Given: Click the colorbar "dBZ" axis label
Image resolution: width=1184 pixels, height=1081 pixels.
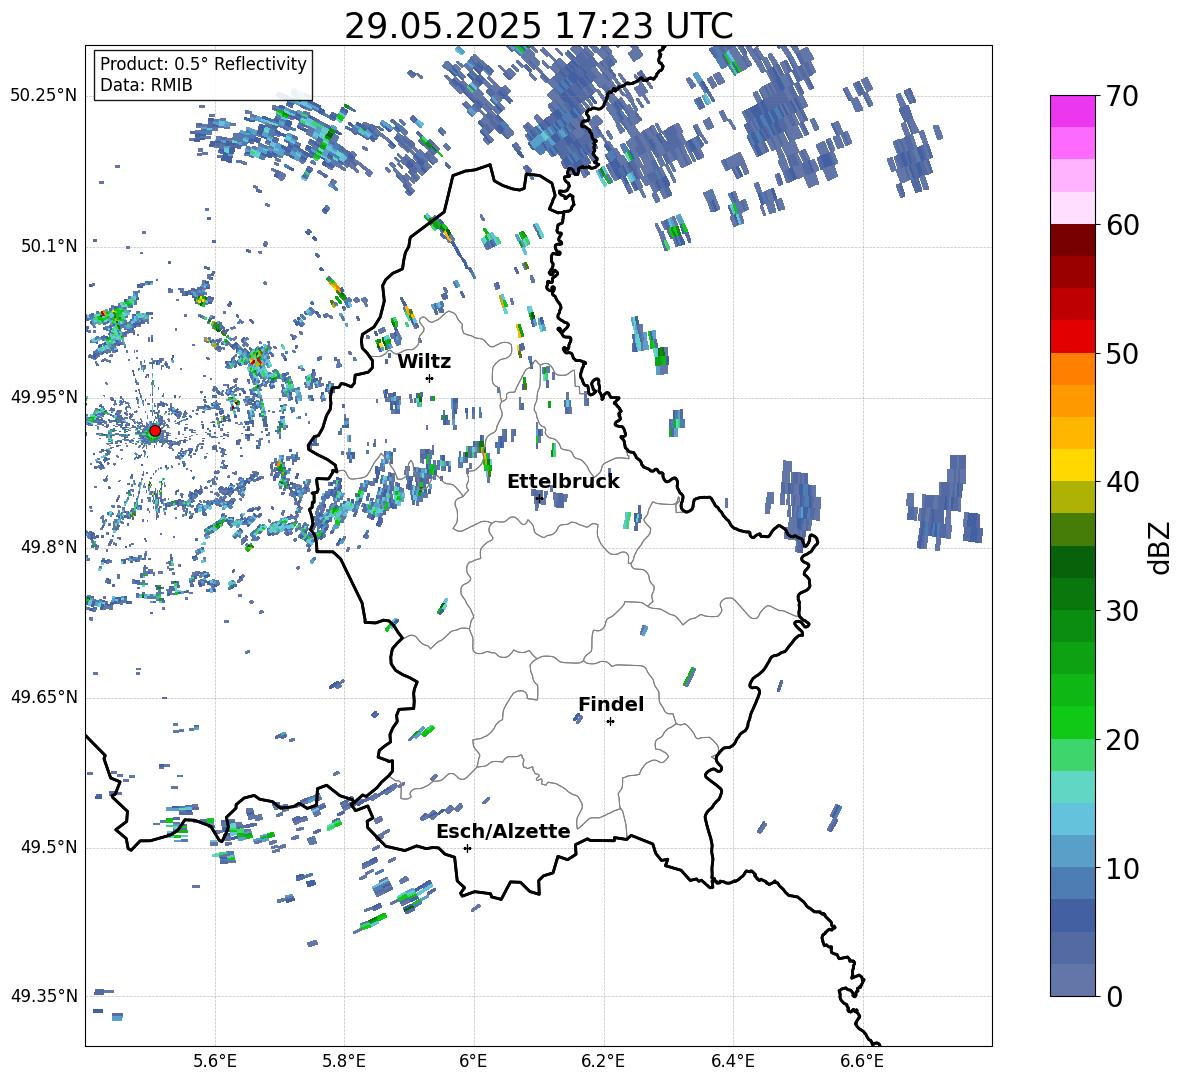Looking at the screenshot, I should tap(1161, 547).
